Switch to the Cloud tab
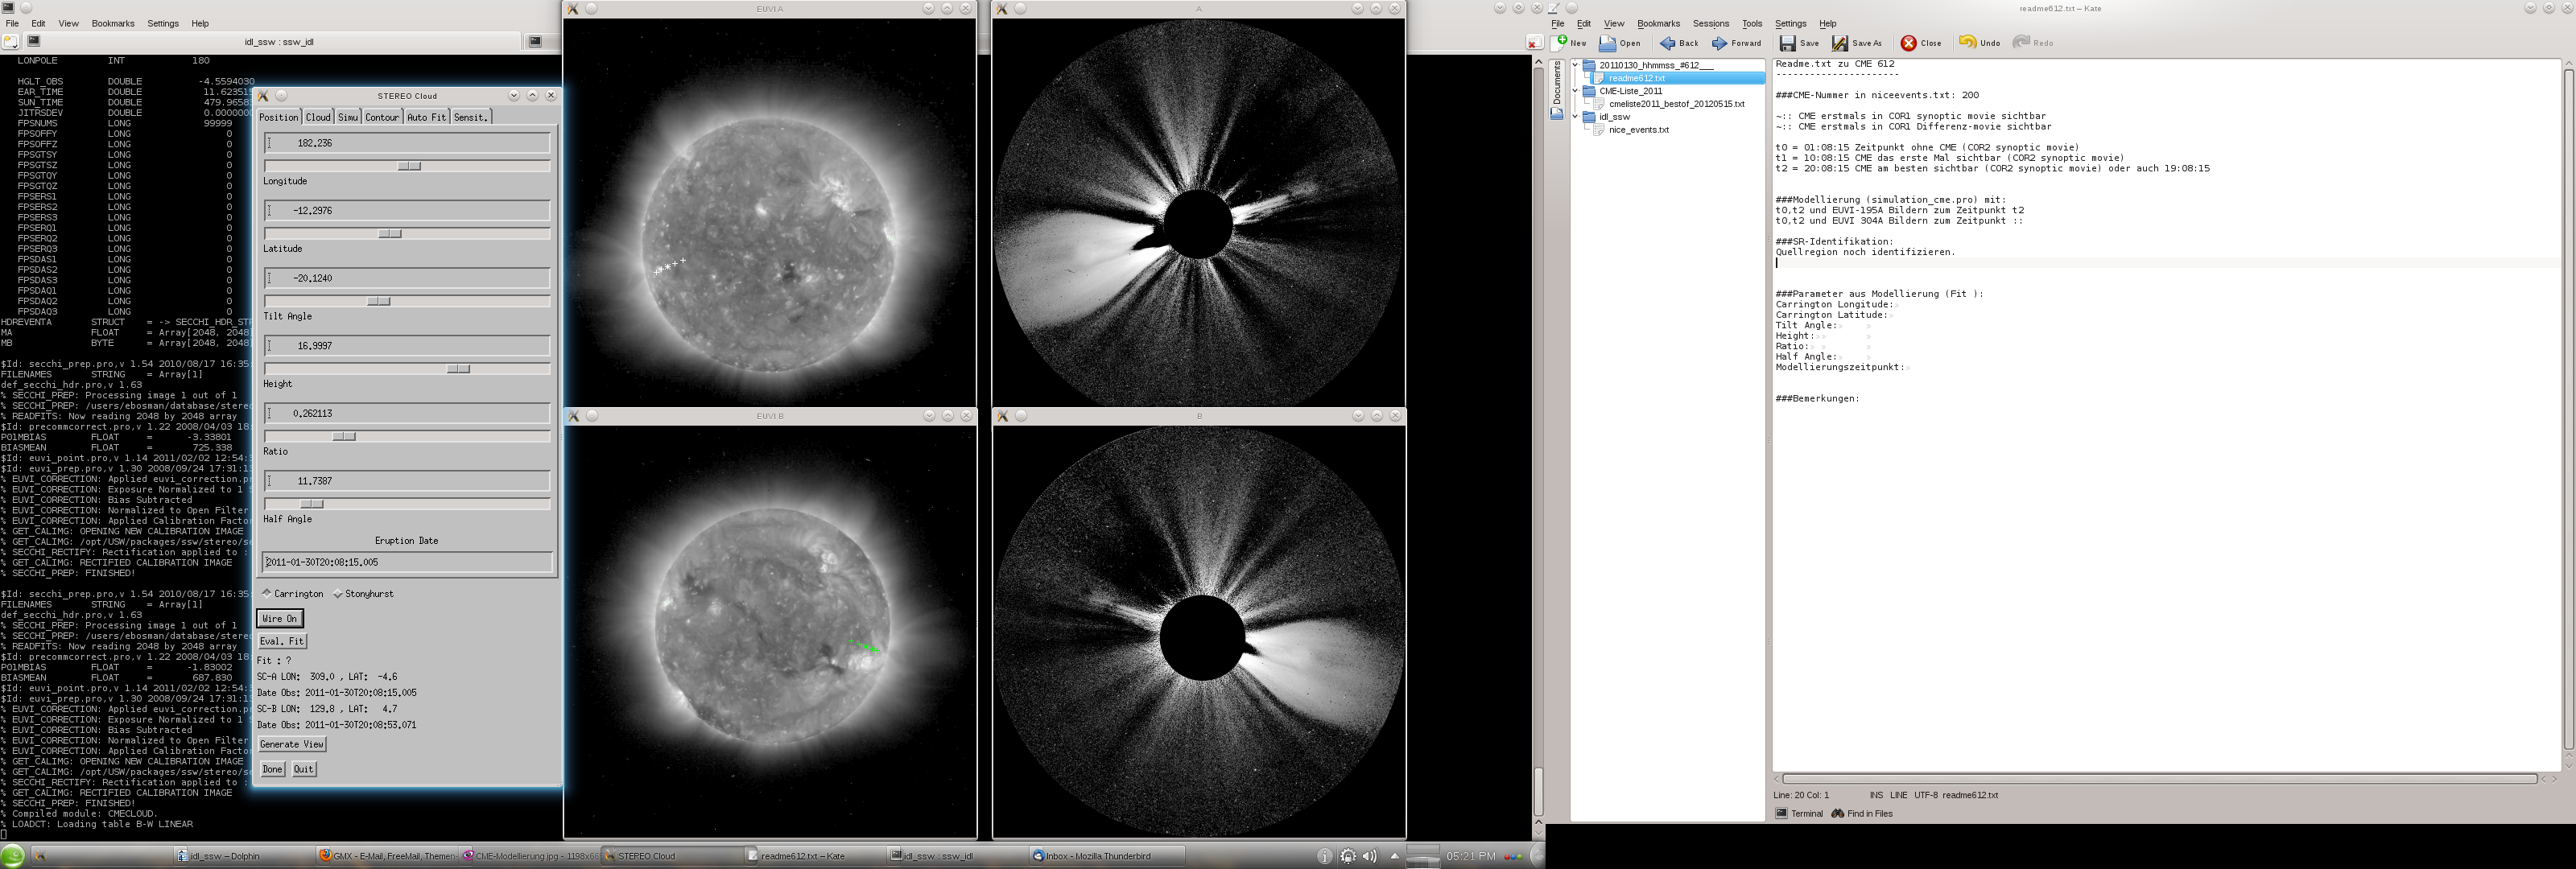 [x=318, y=117]
